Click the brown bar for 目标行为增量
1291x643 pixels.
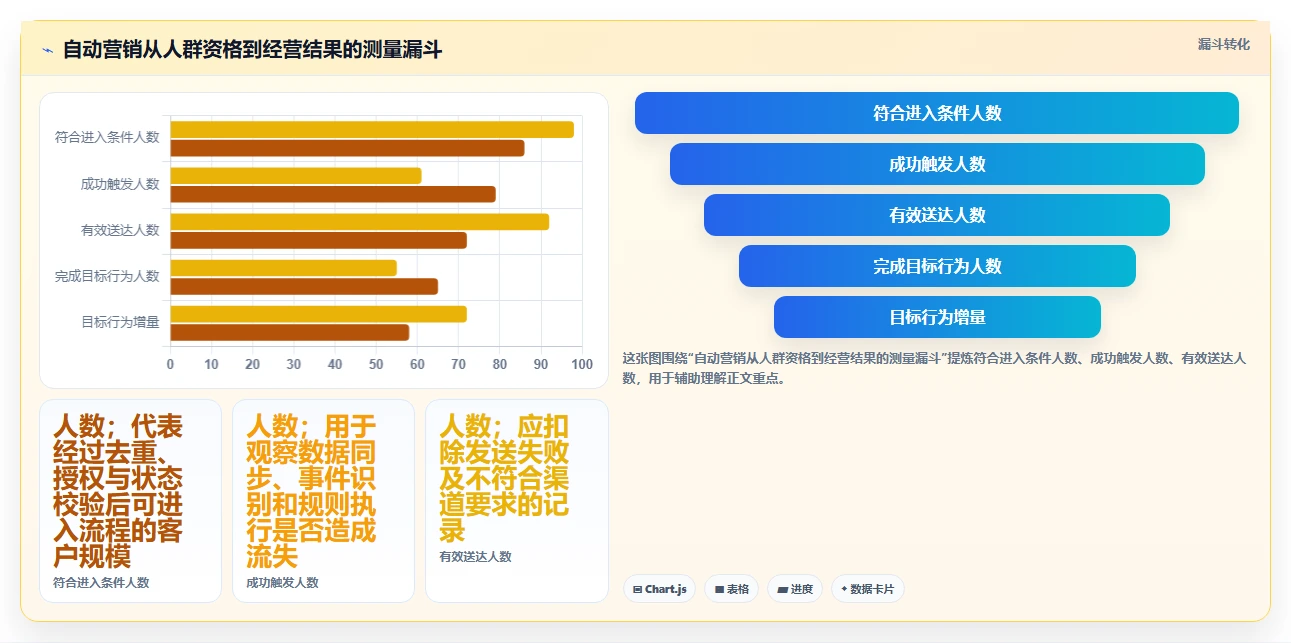tap(290, 332)
